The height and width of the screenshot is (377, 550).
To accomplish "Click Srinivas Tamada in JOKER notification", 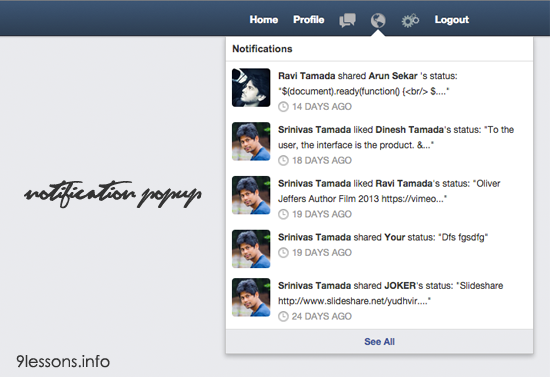I will pos(314,286).
